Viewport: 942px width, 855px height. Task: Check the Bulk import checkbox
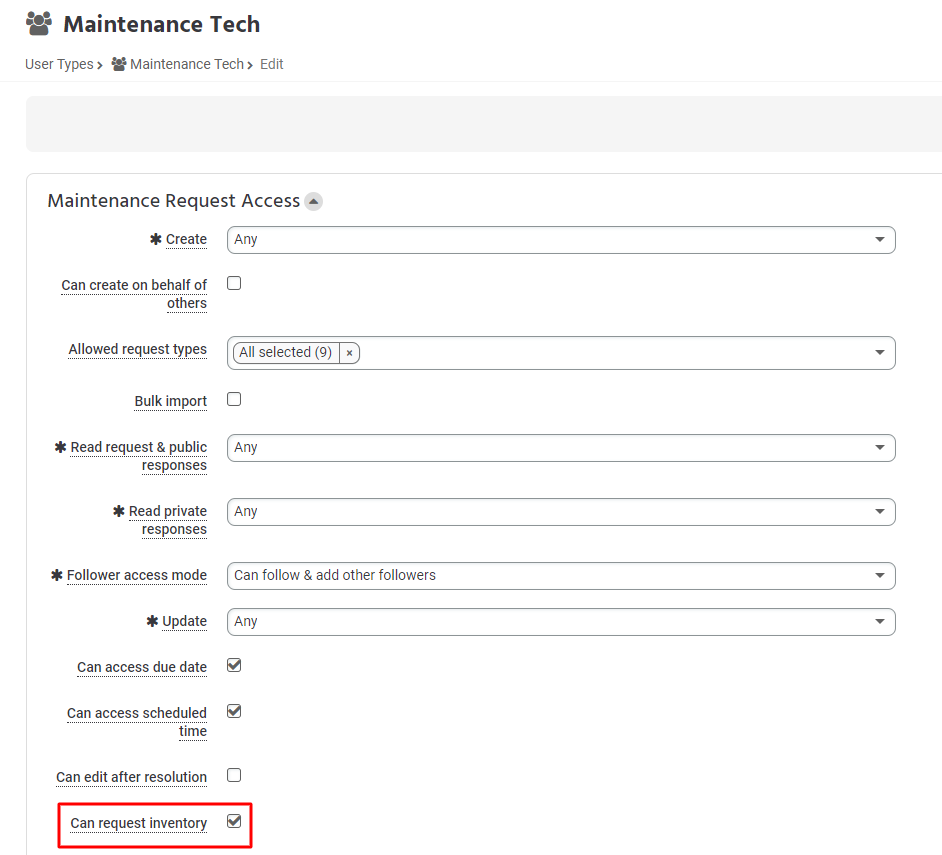pos(234,399)
